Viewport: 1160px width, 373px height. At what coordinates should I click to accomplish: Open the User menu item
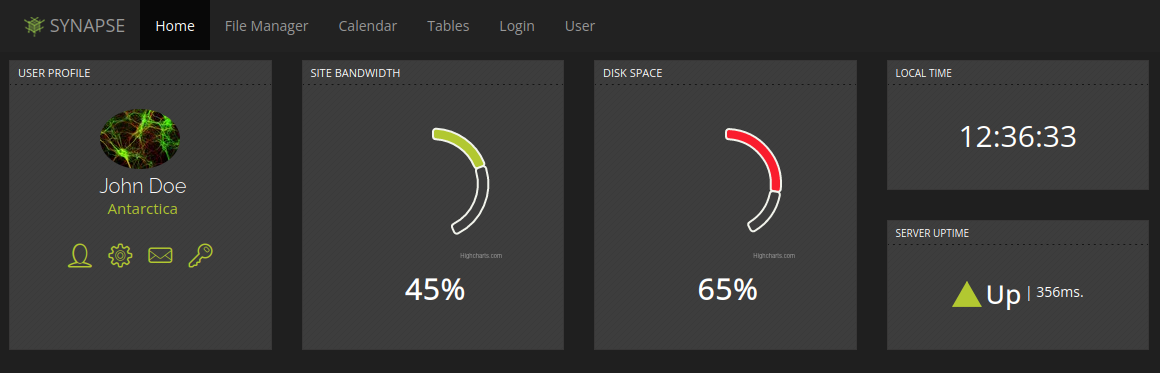tap(580, 25)
